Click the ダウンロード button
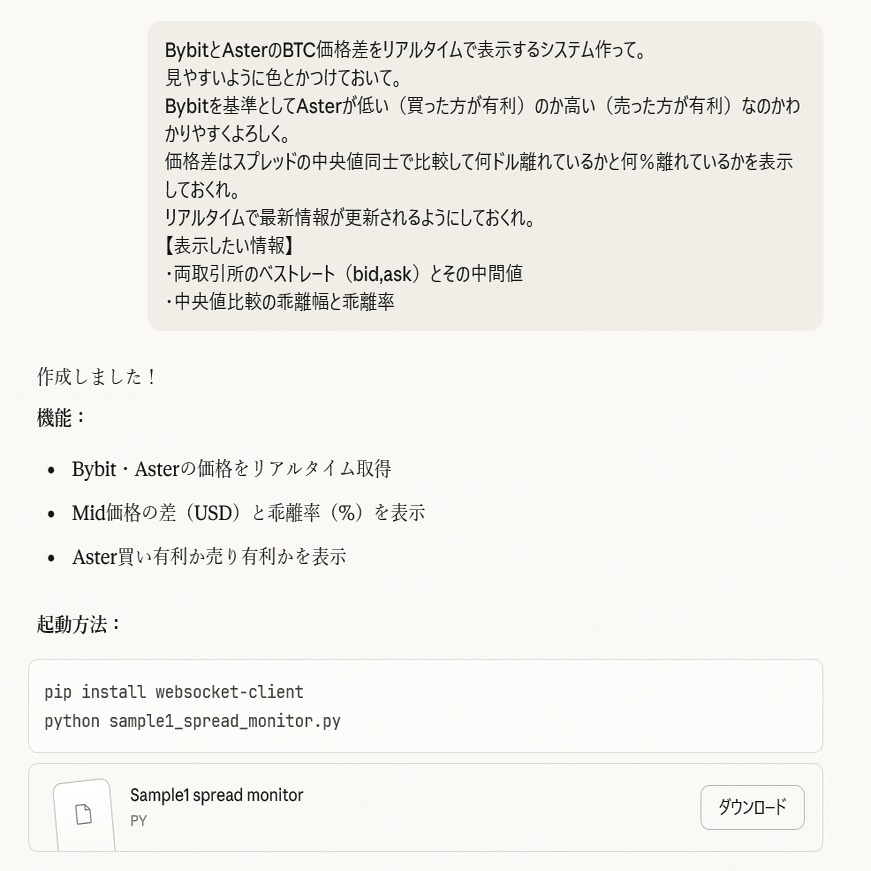 (x=752, y=807)
